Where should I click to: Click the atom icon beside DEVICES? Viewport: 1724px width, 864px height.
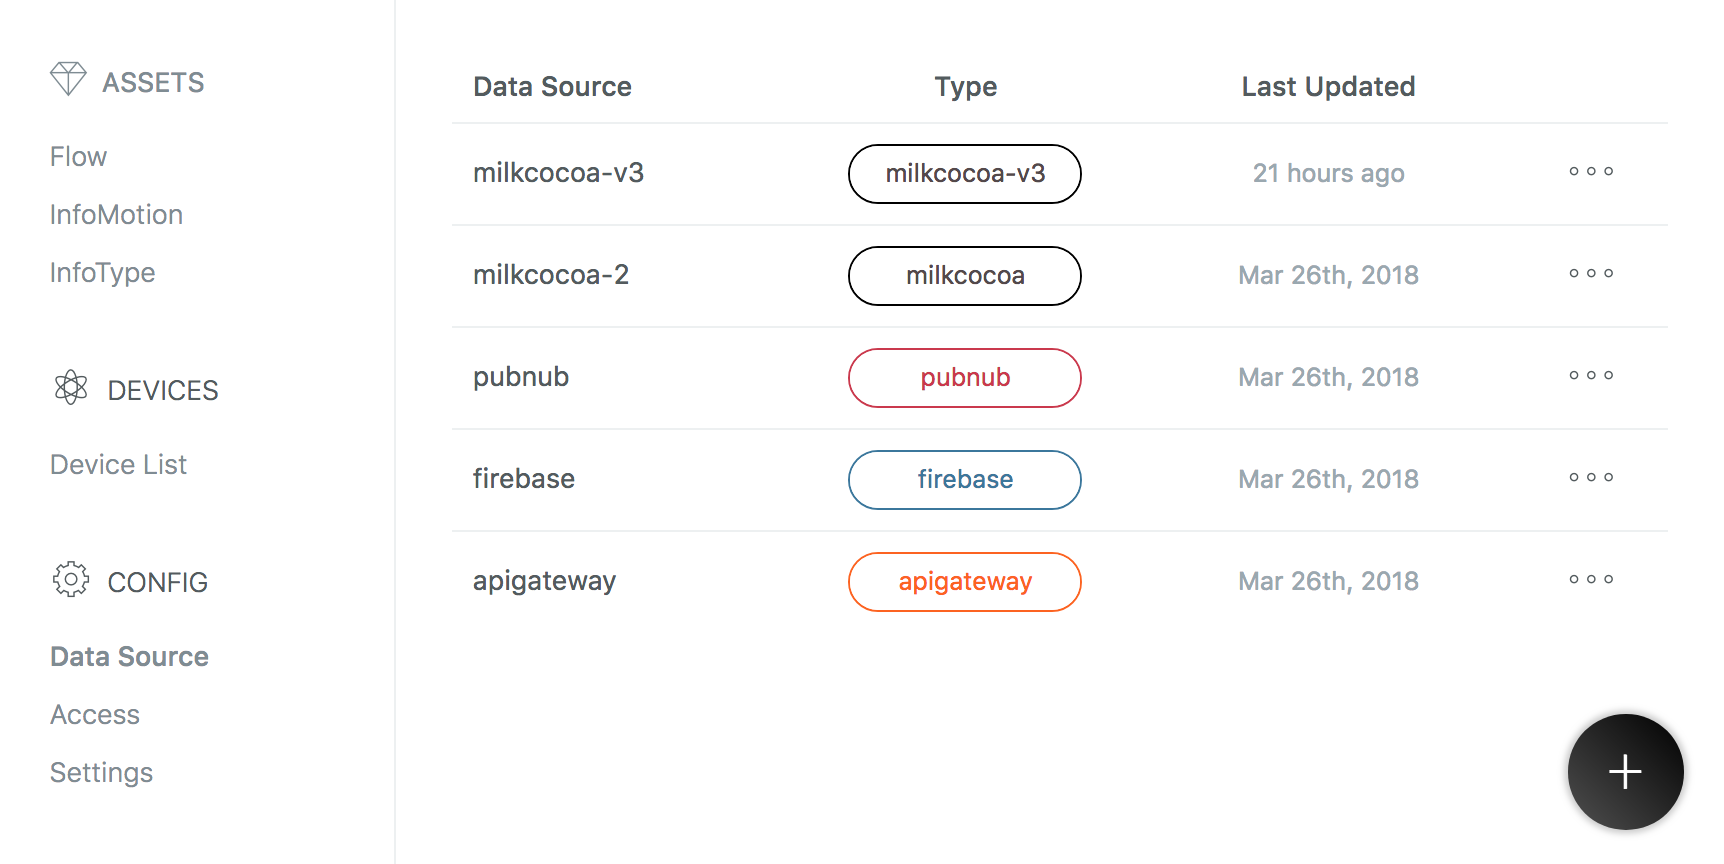(71, 388)
